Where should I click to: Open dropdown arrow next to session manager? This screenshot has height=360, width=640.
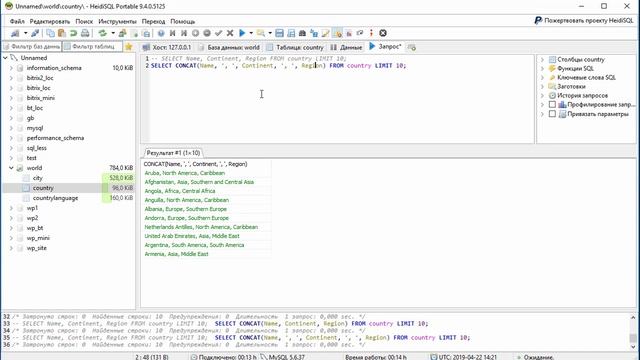[x=25, y=33]
